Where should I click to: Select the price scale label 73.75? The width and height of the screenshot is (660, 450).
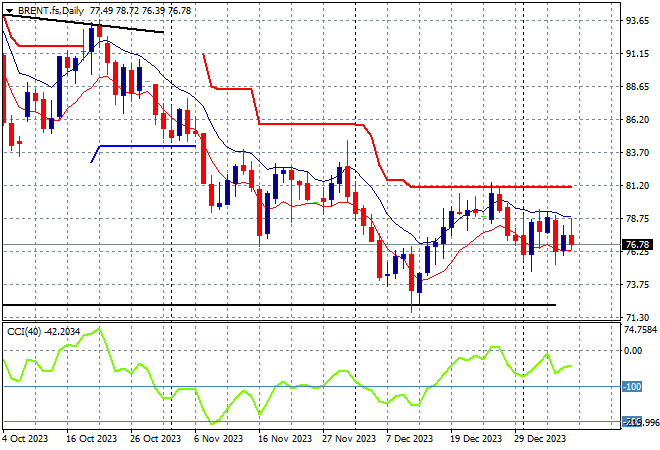(x=637, y=285)
